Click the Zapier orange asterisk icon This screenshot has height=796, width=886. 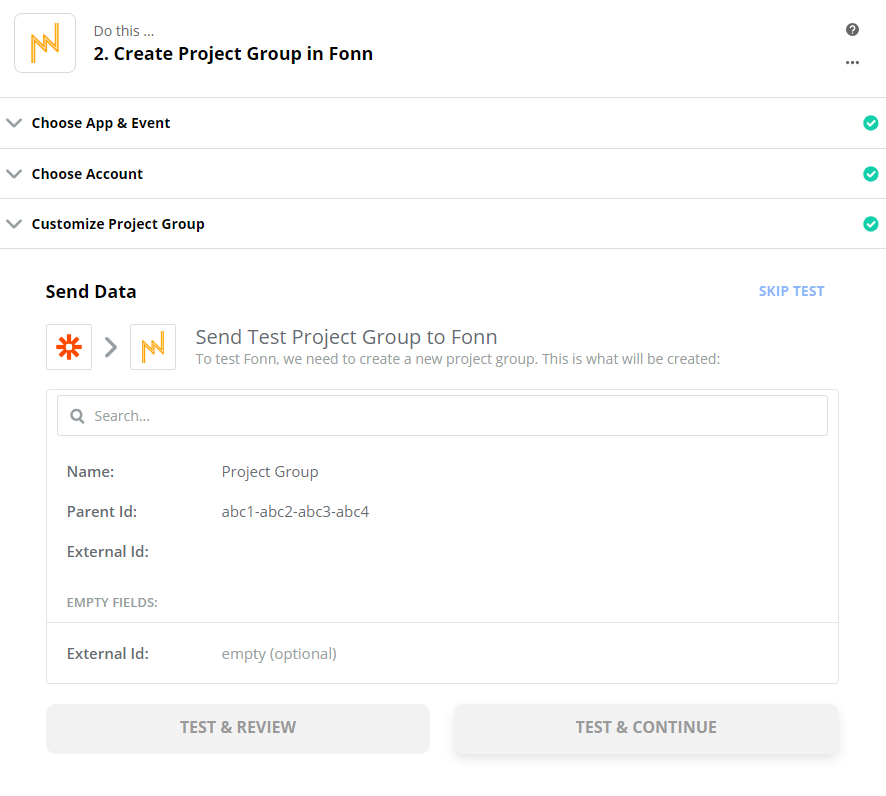point(69,347)
